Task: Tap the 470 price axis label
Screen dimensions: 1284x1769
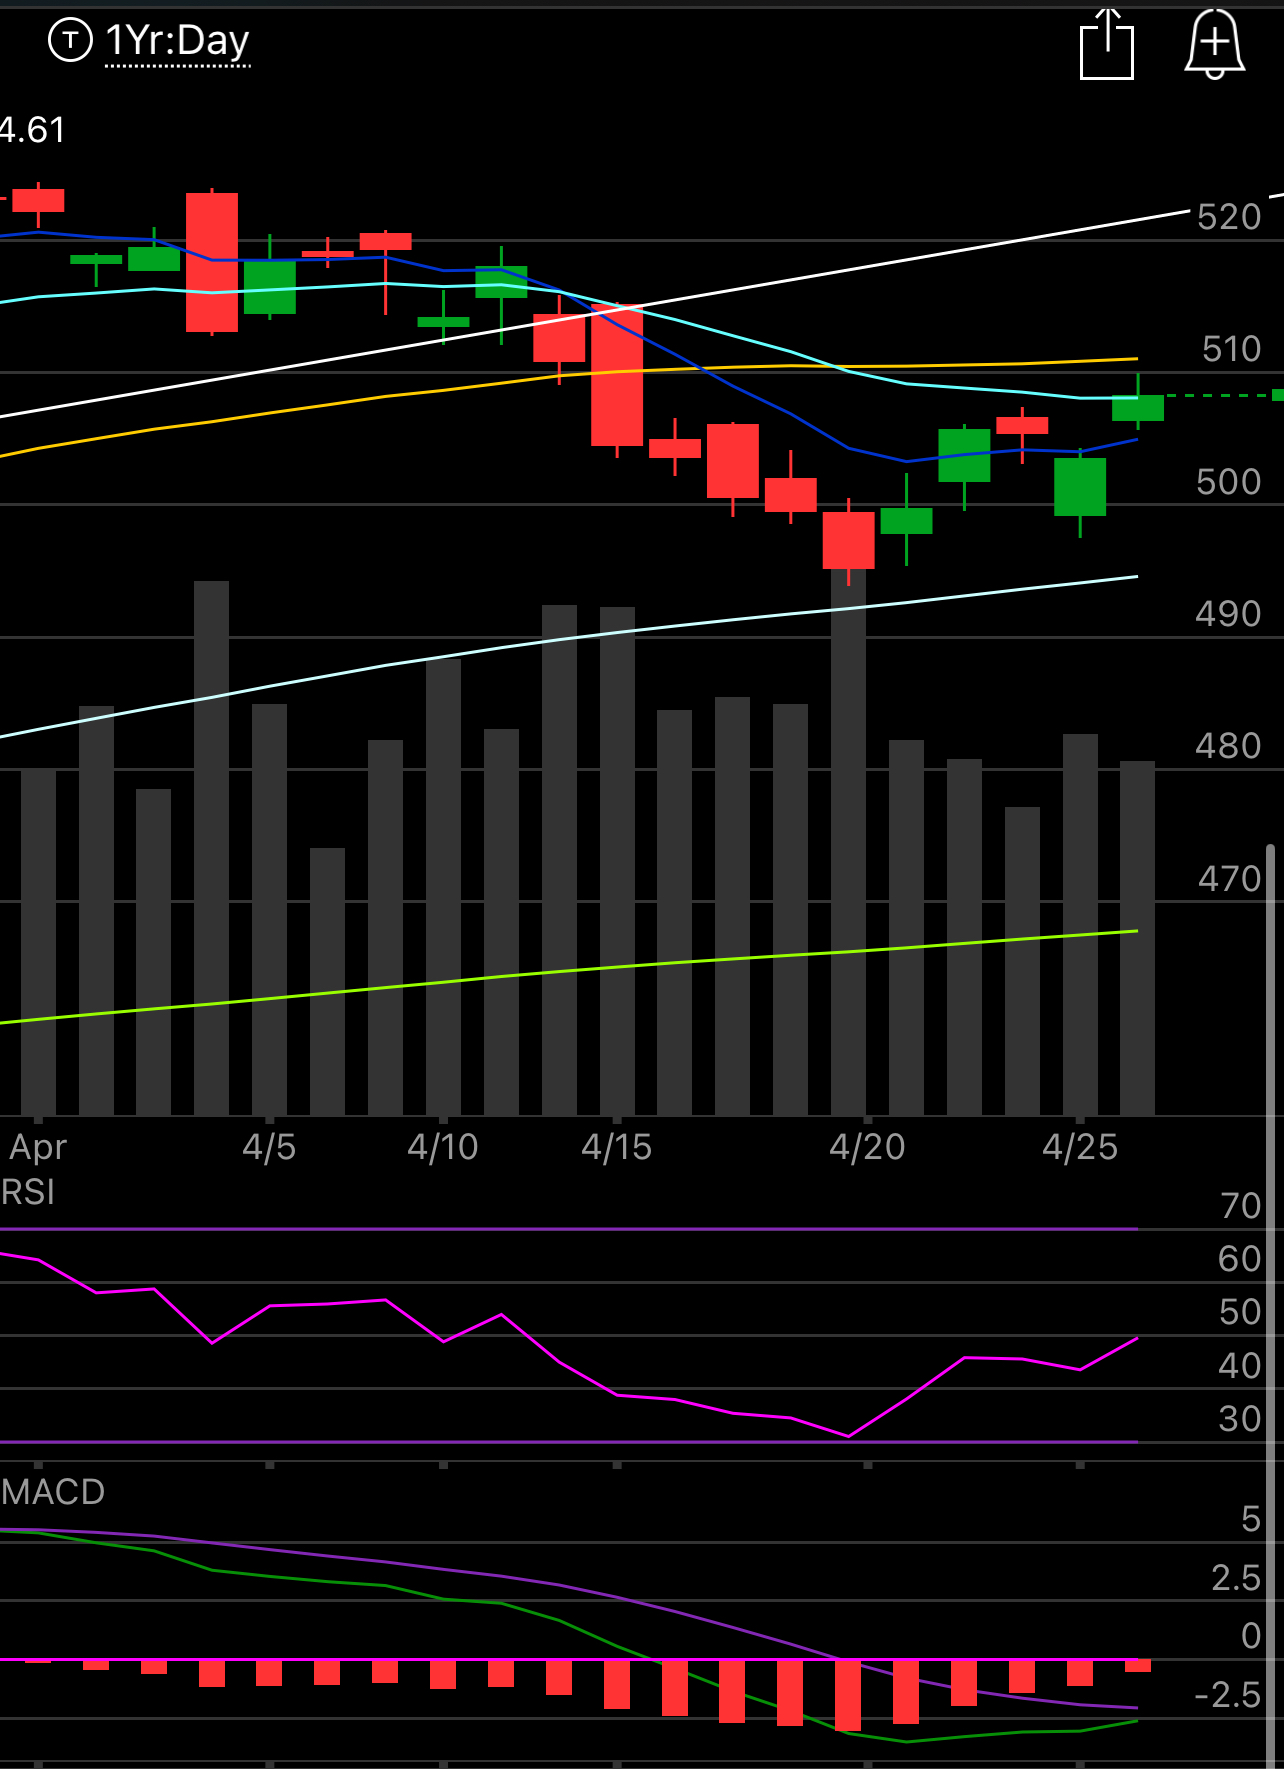Action: (x=1230, y=879)
